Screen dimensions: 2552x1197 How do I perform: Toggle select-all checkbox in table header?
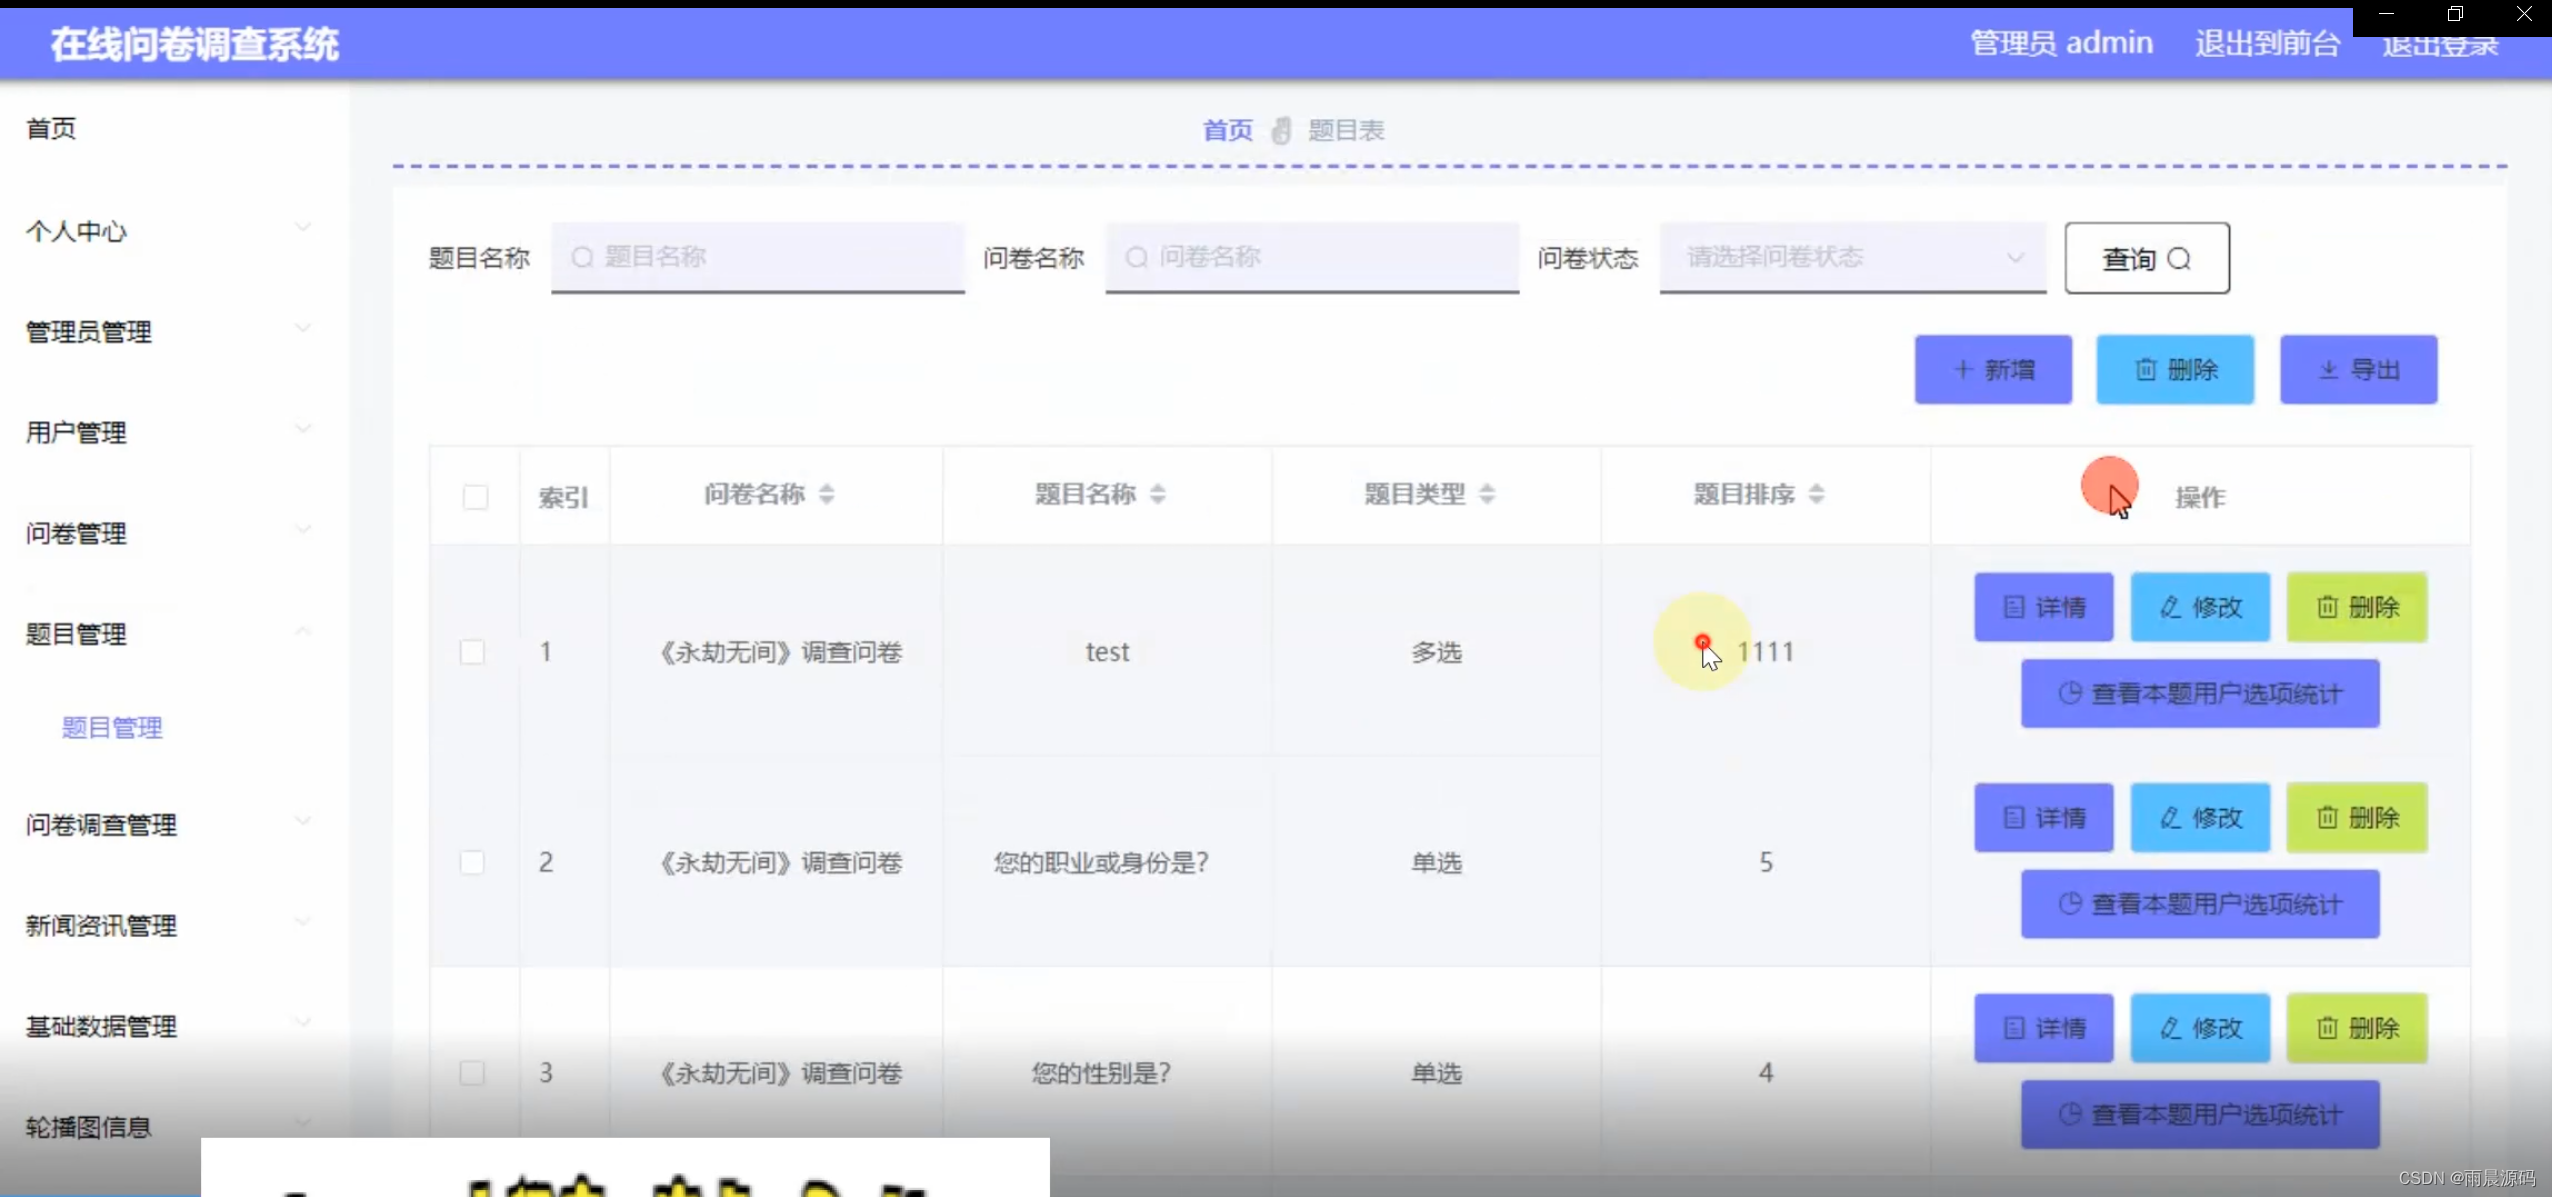pos(475,497)
